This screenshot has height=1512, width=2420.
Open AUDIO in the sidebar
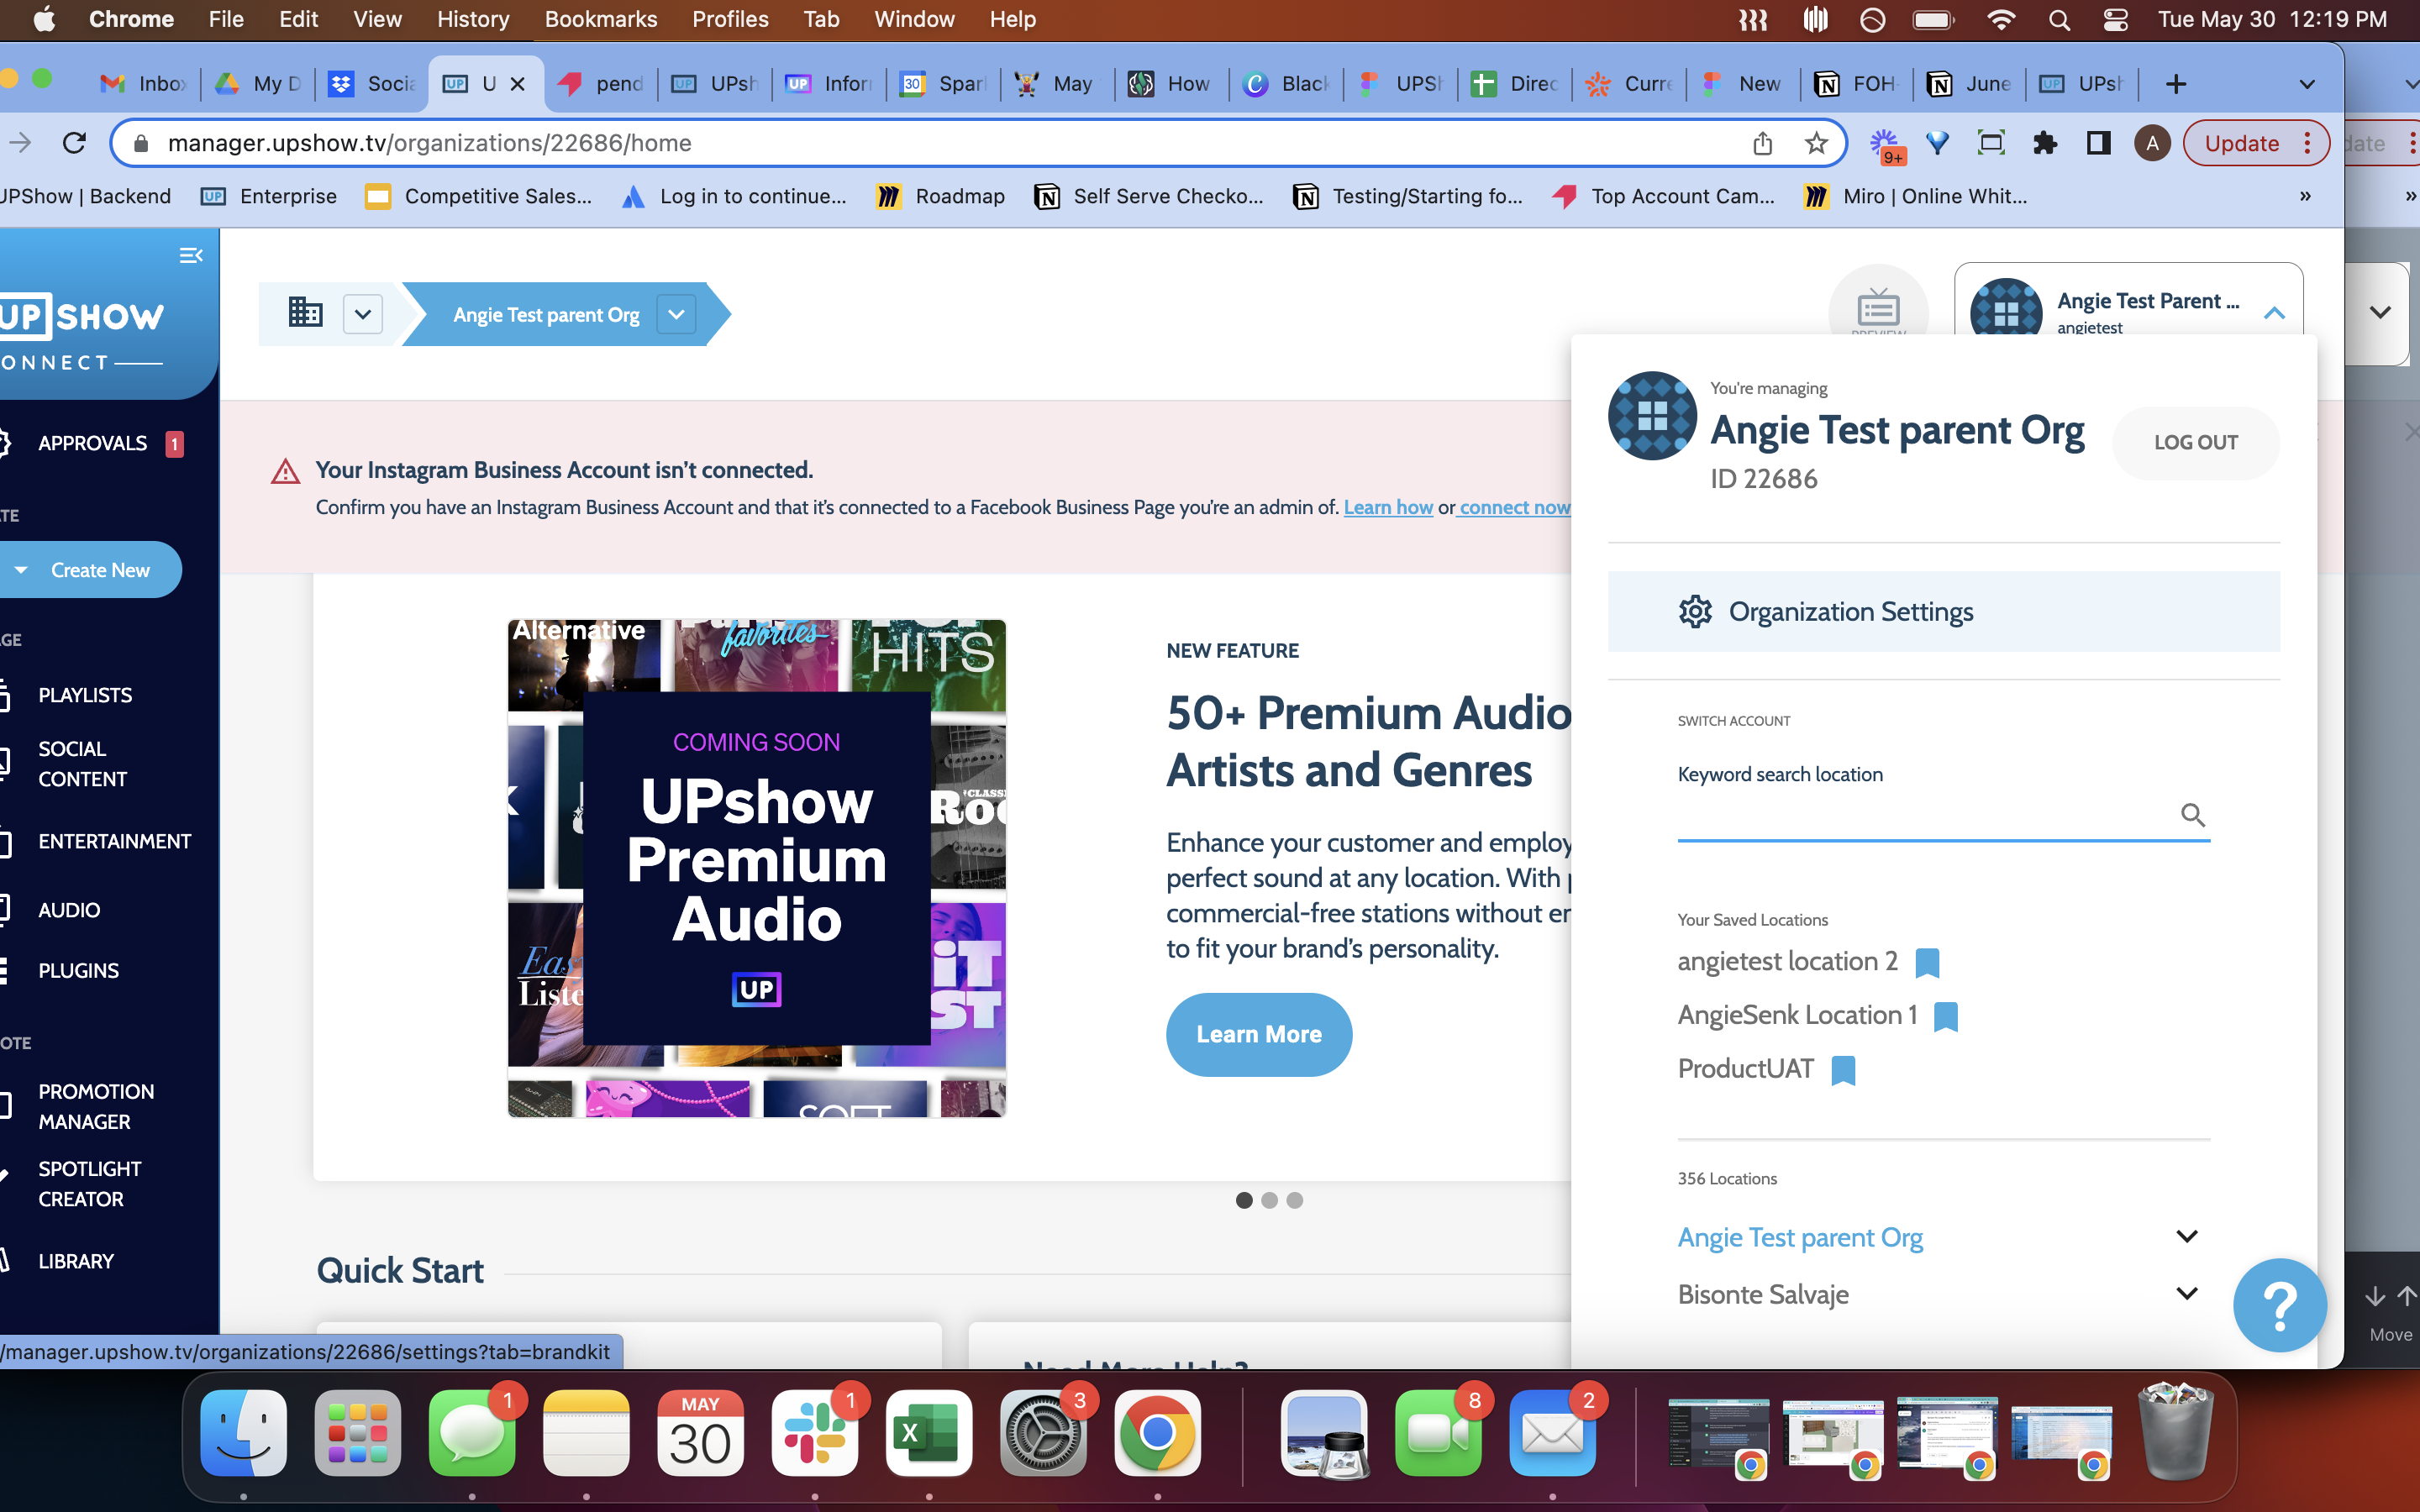[x=68, y=910]
